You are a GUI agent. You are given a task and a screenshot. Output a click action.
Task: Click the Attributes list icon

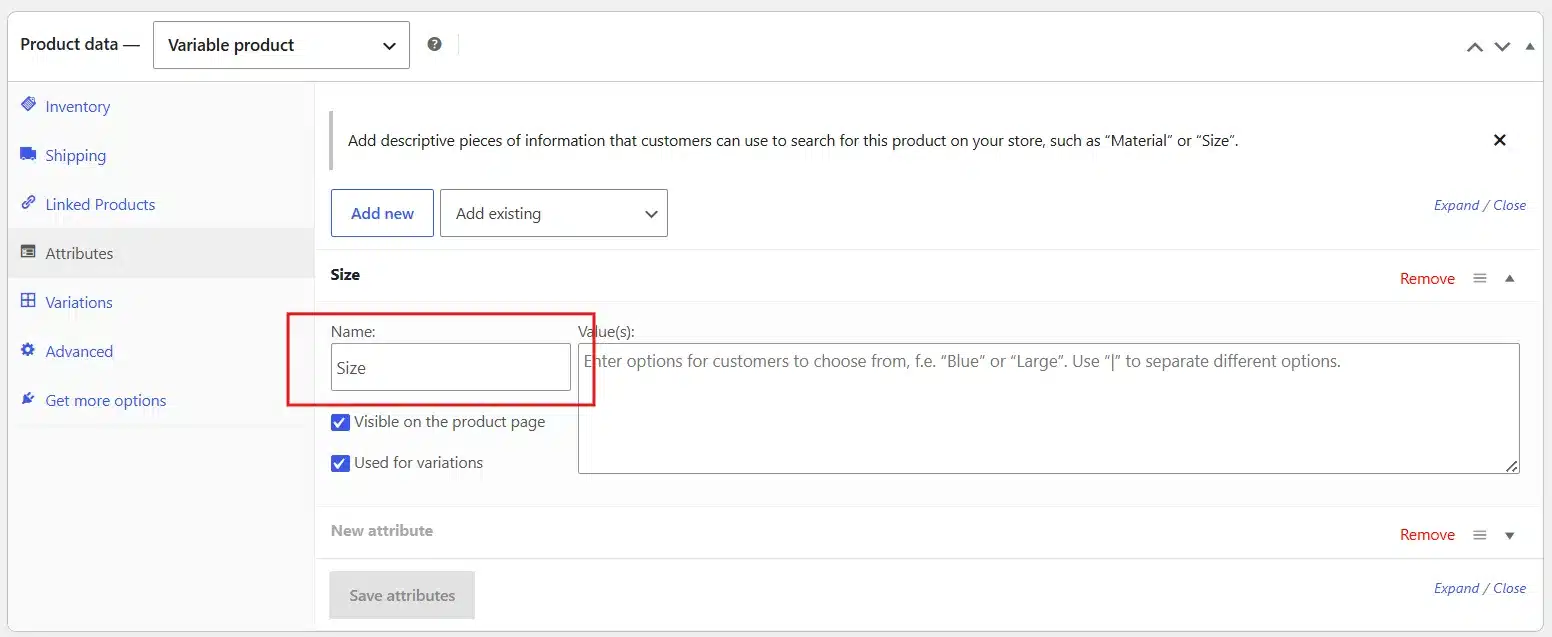28,252
